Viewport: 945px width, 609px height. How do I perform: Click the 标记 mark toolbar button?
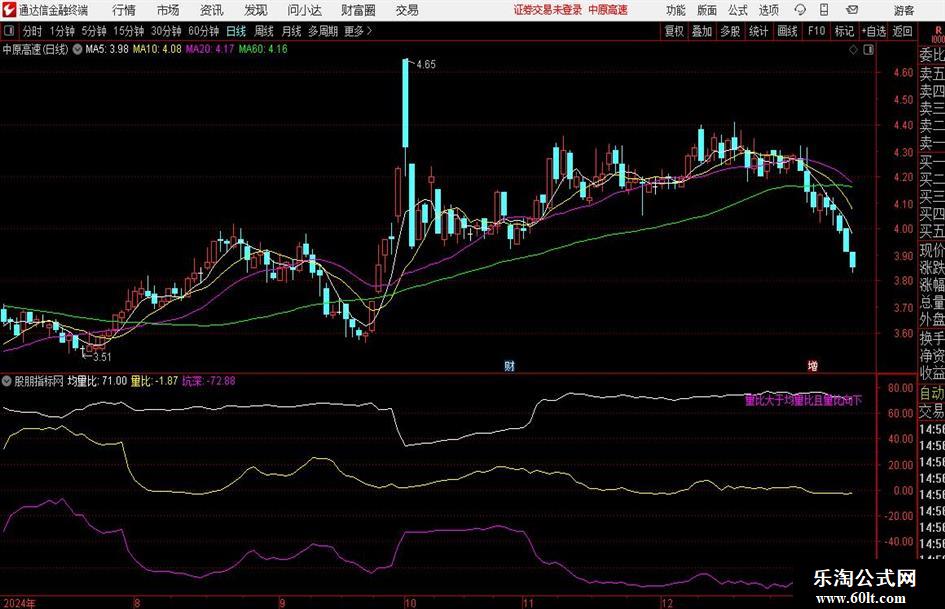click(x=844, y=31)
